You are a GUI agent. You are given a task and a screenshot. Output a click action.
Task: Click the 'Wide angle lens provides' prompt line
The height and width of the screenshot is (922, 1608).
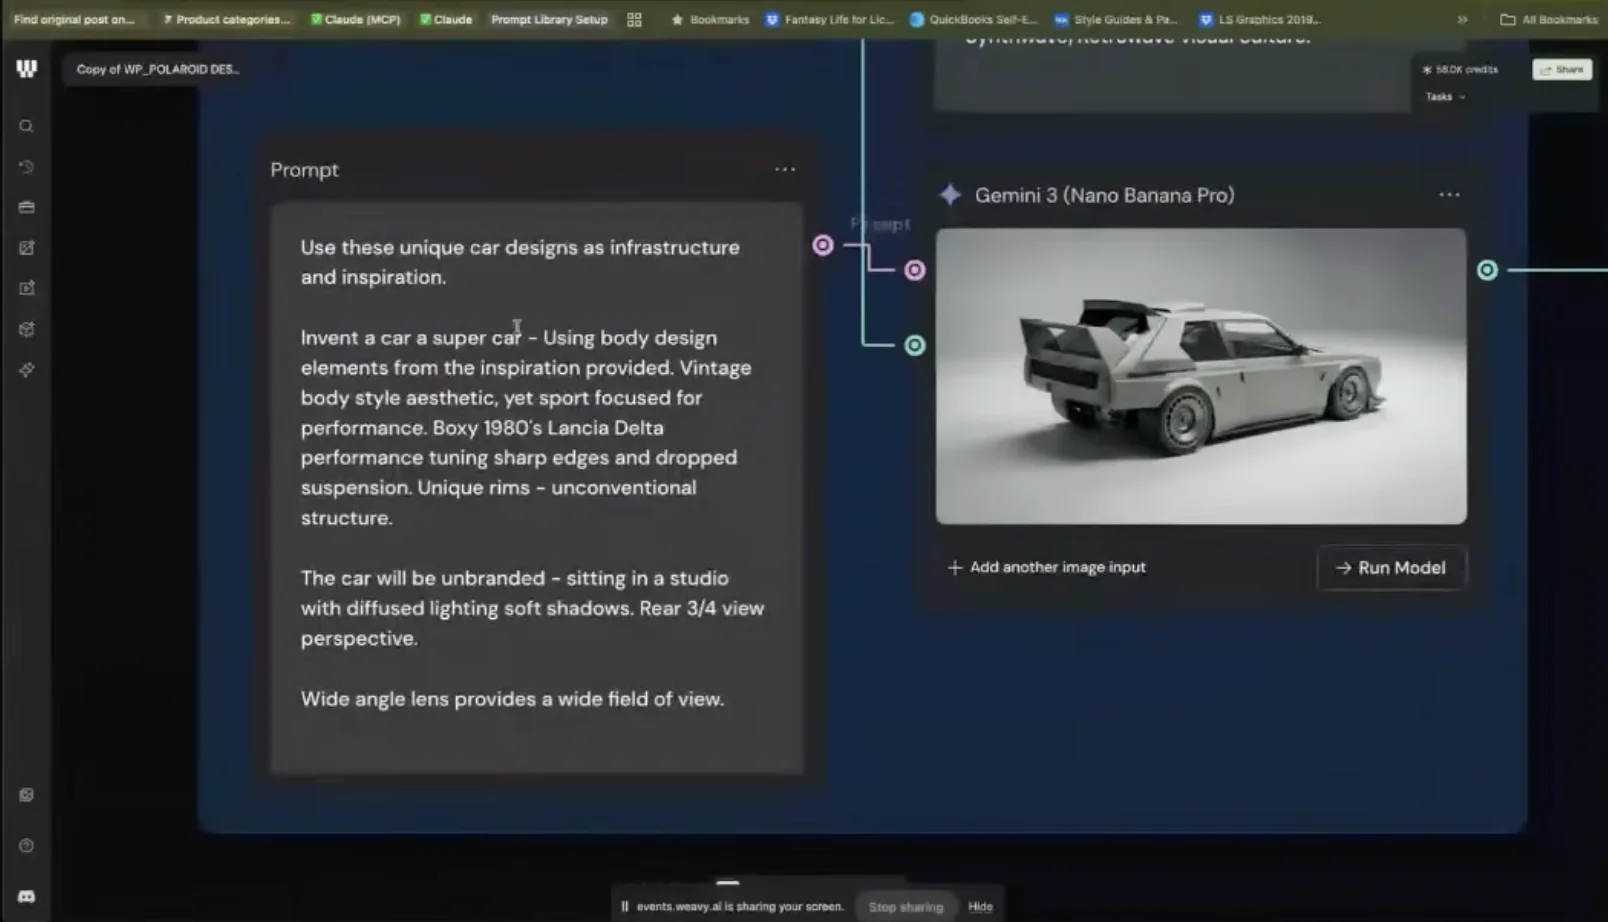pos(512,699)
